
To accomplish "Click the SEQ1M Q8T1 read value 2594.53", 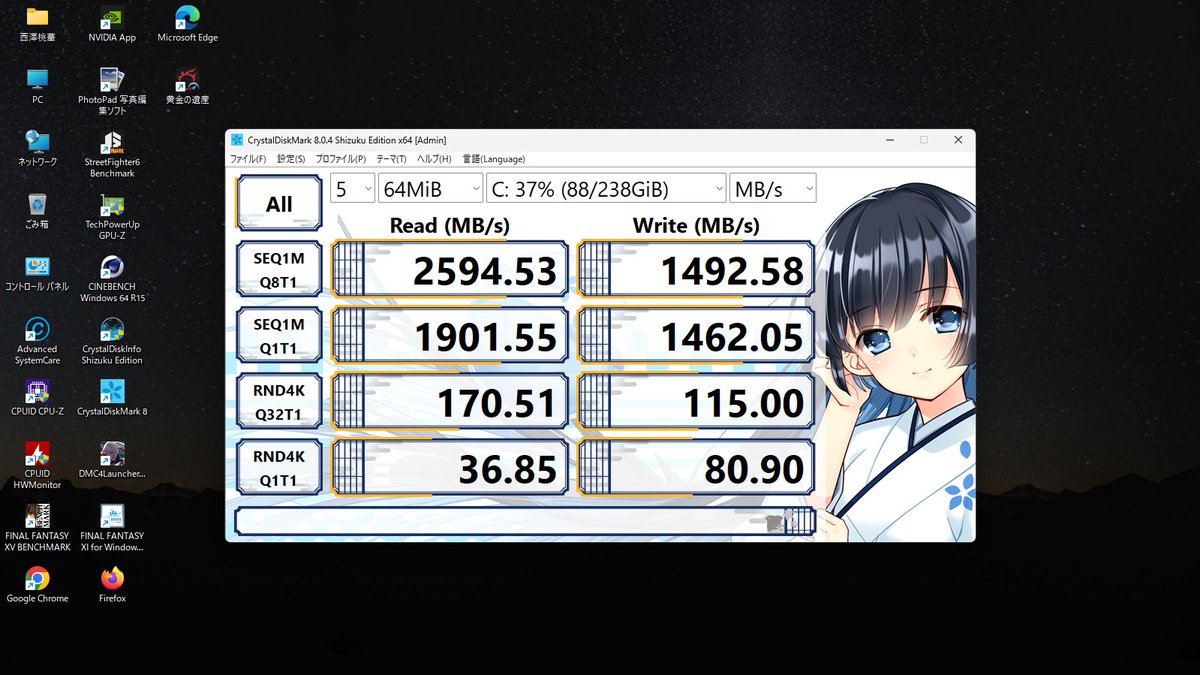I will click(x=450, y=270).
